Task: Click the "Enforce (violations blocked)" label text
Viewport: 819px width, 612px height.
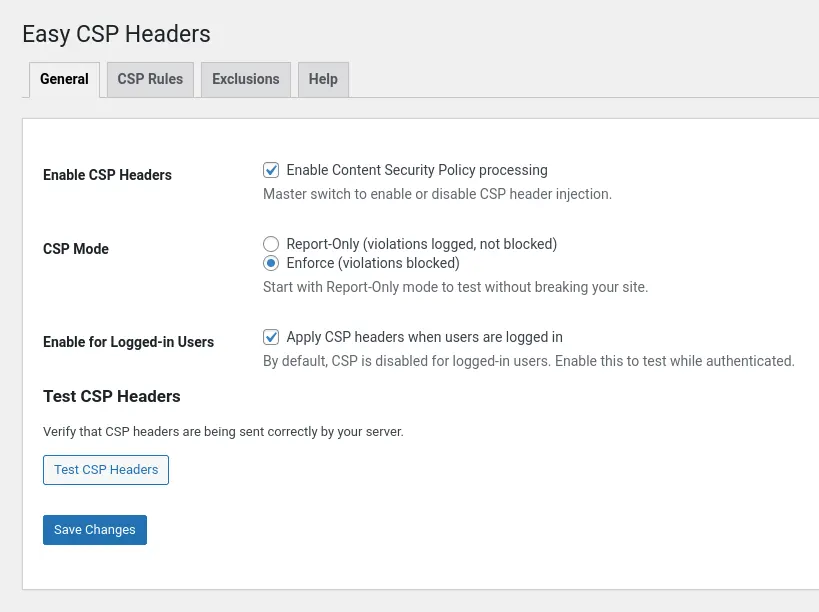Action: [x=373, y=264]
